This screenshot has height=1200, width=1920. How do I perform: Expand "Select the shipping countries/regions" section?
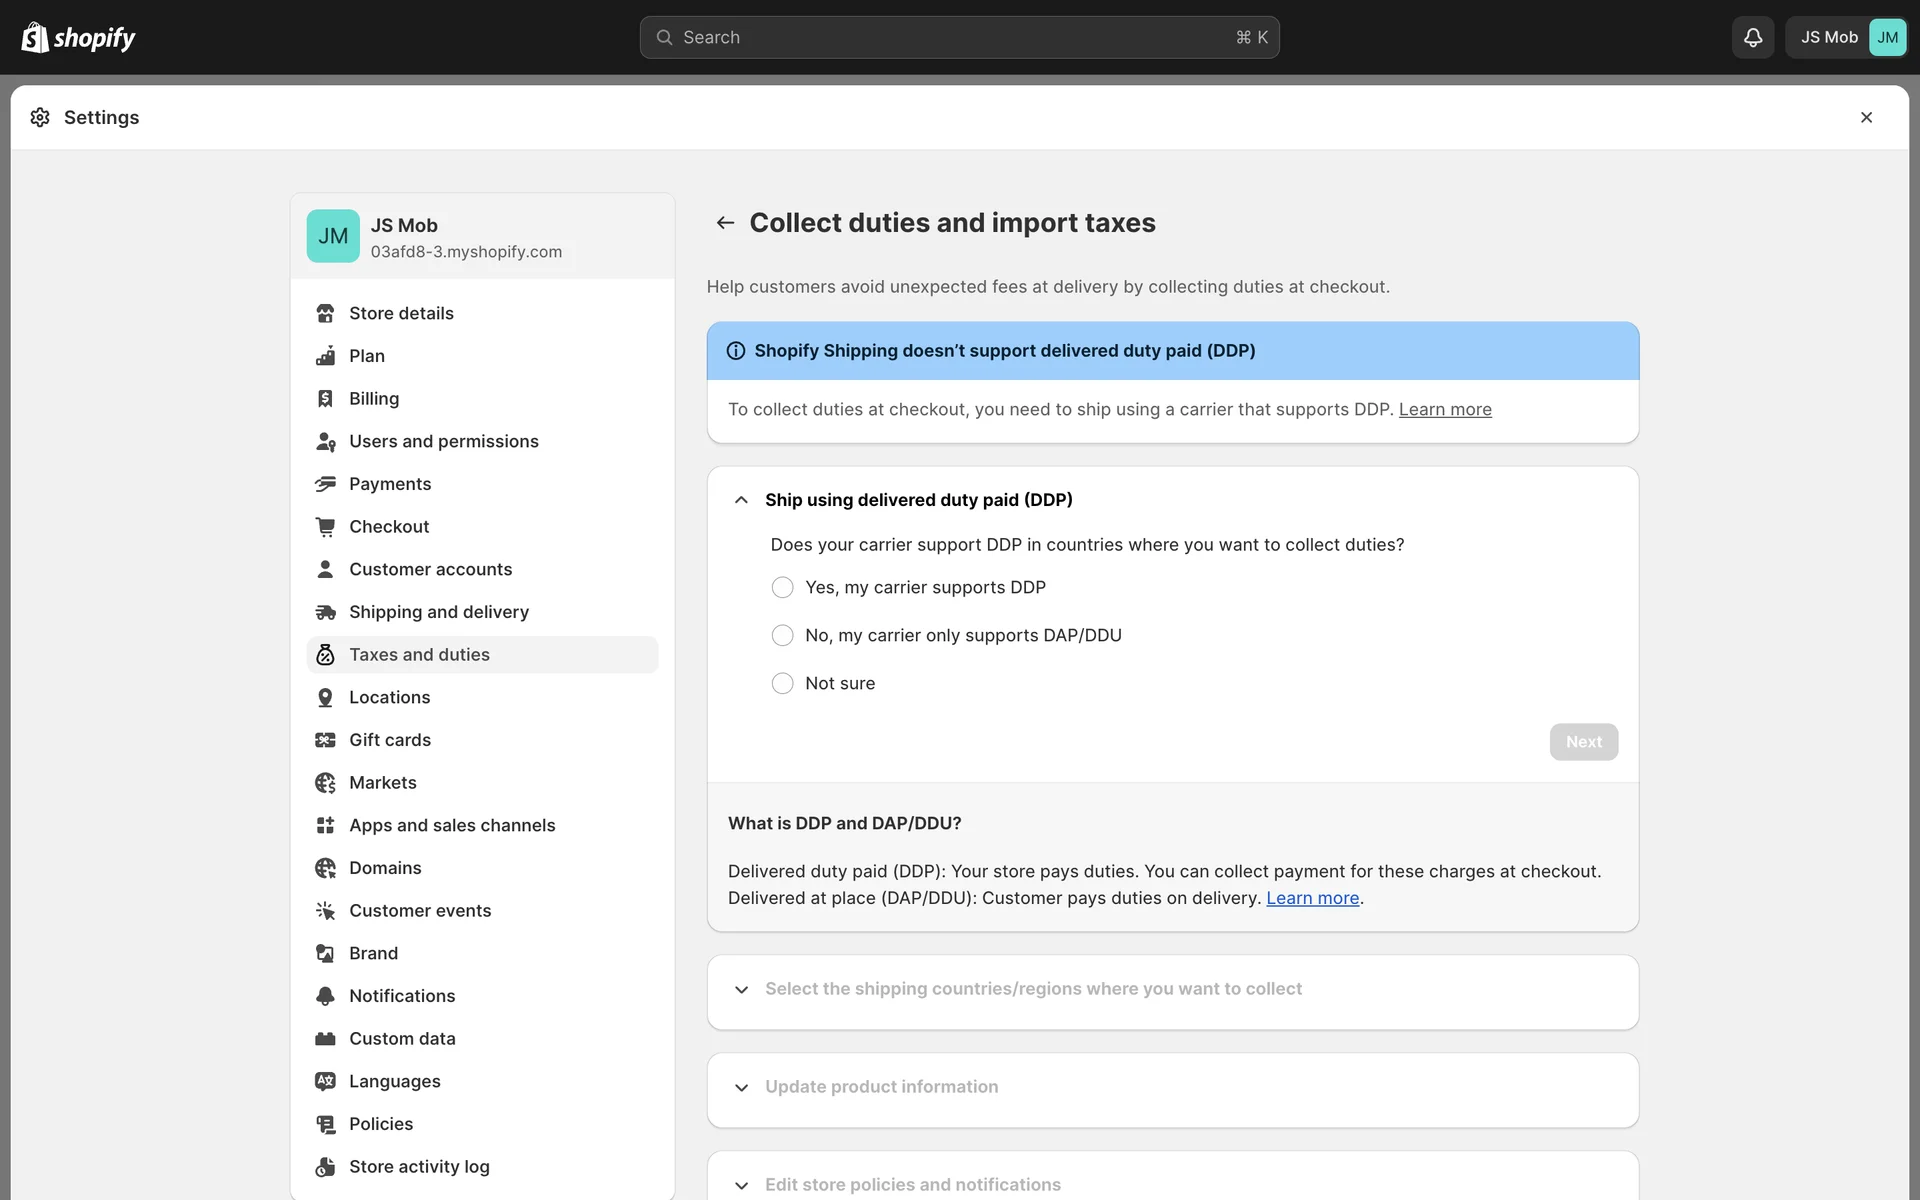[741, 989]
